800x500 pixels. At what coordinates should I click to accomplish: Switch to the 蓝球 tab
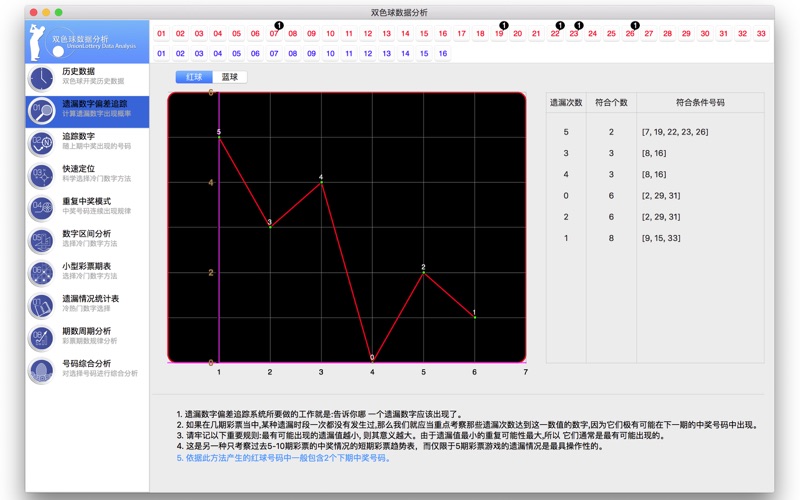[x=230, y=77]
